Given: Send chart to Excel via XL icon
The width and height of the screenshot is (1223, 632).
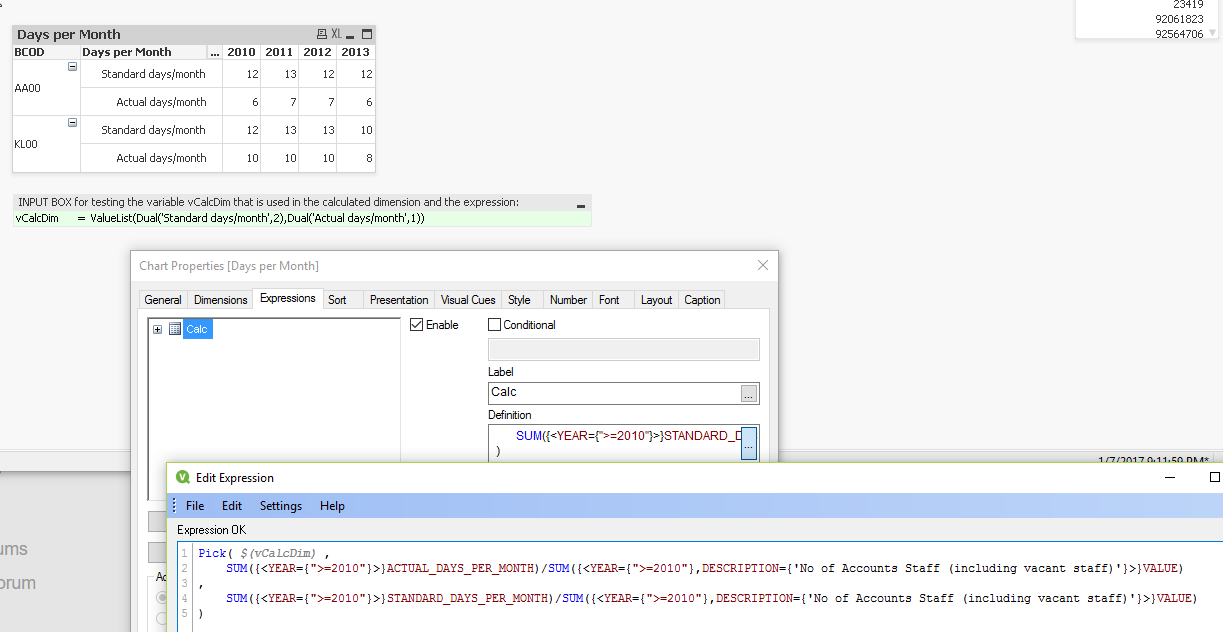Looking at the screenshot, I should [x=336, y=34].
